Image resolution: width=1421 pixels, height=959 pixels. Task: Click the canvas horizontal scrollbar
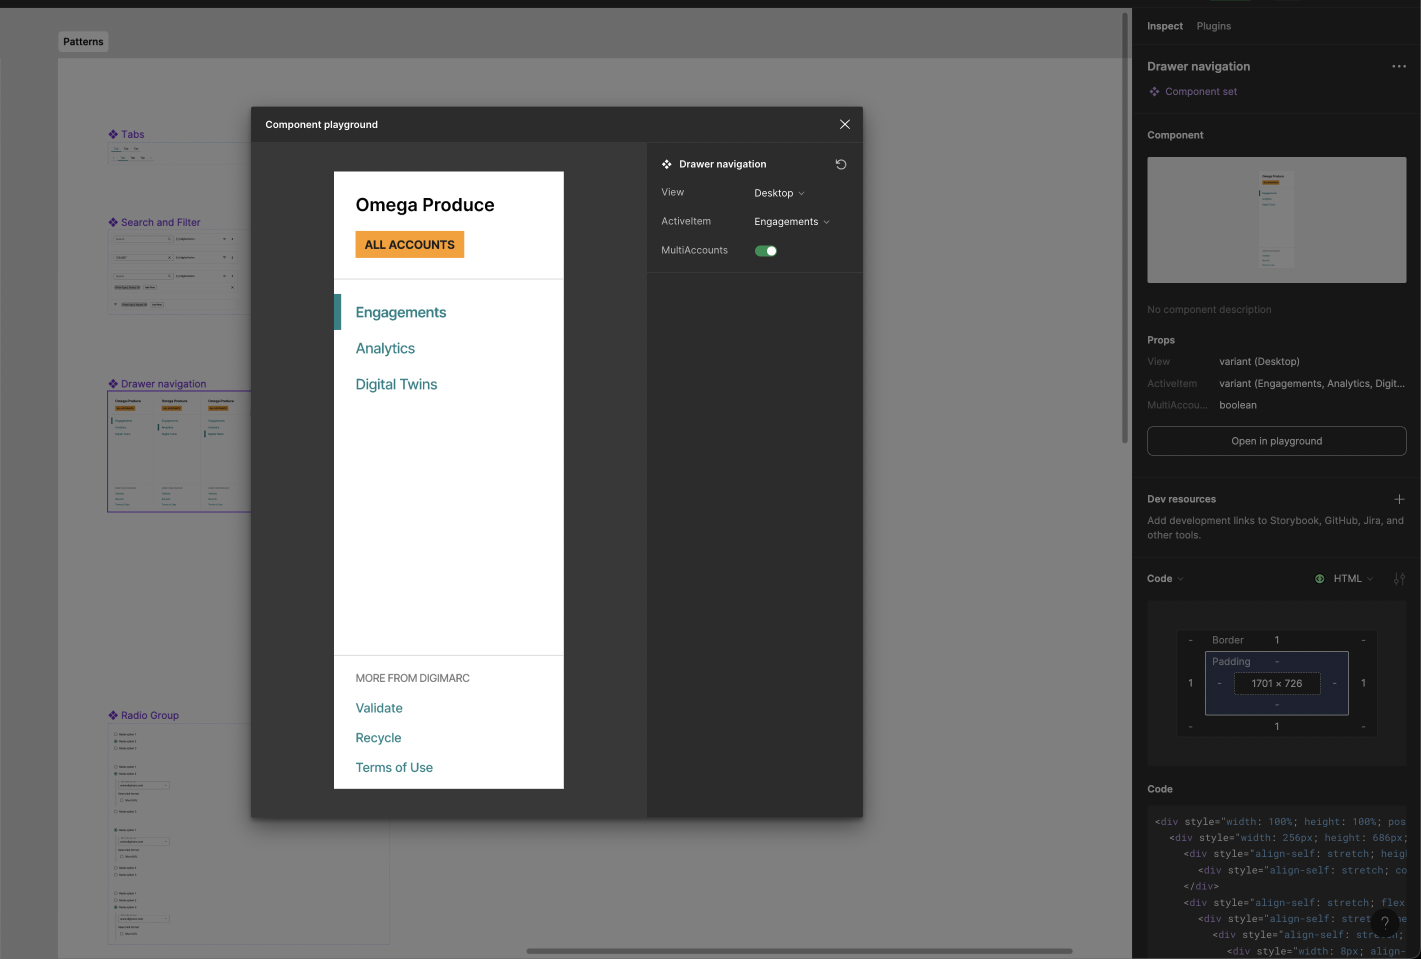point(799,951)
